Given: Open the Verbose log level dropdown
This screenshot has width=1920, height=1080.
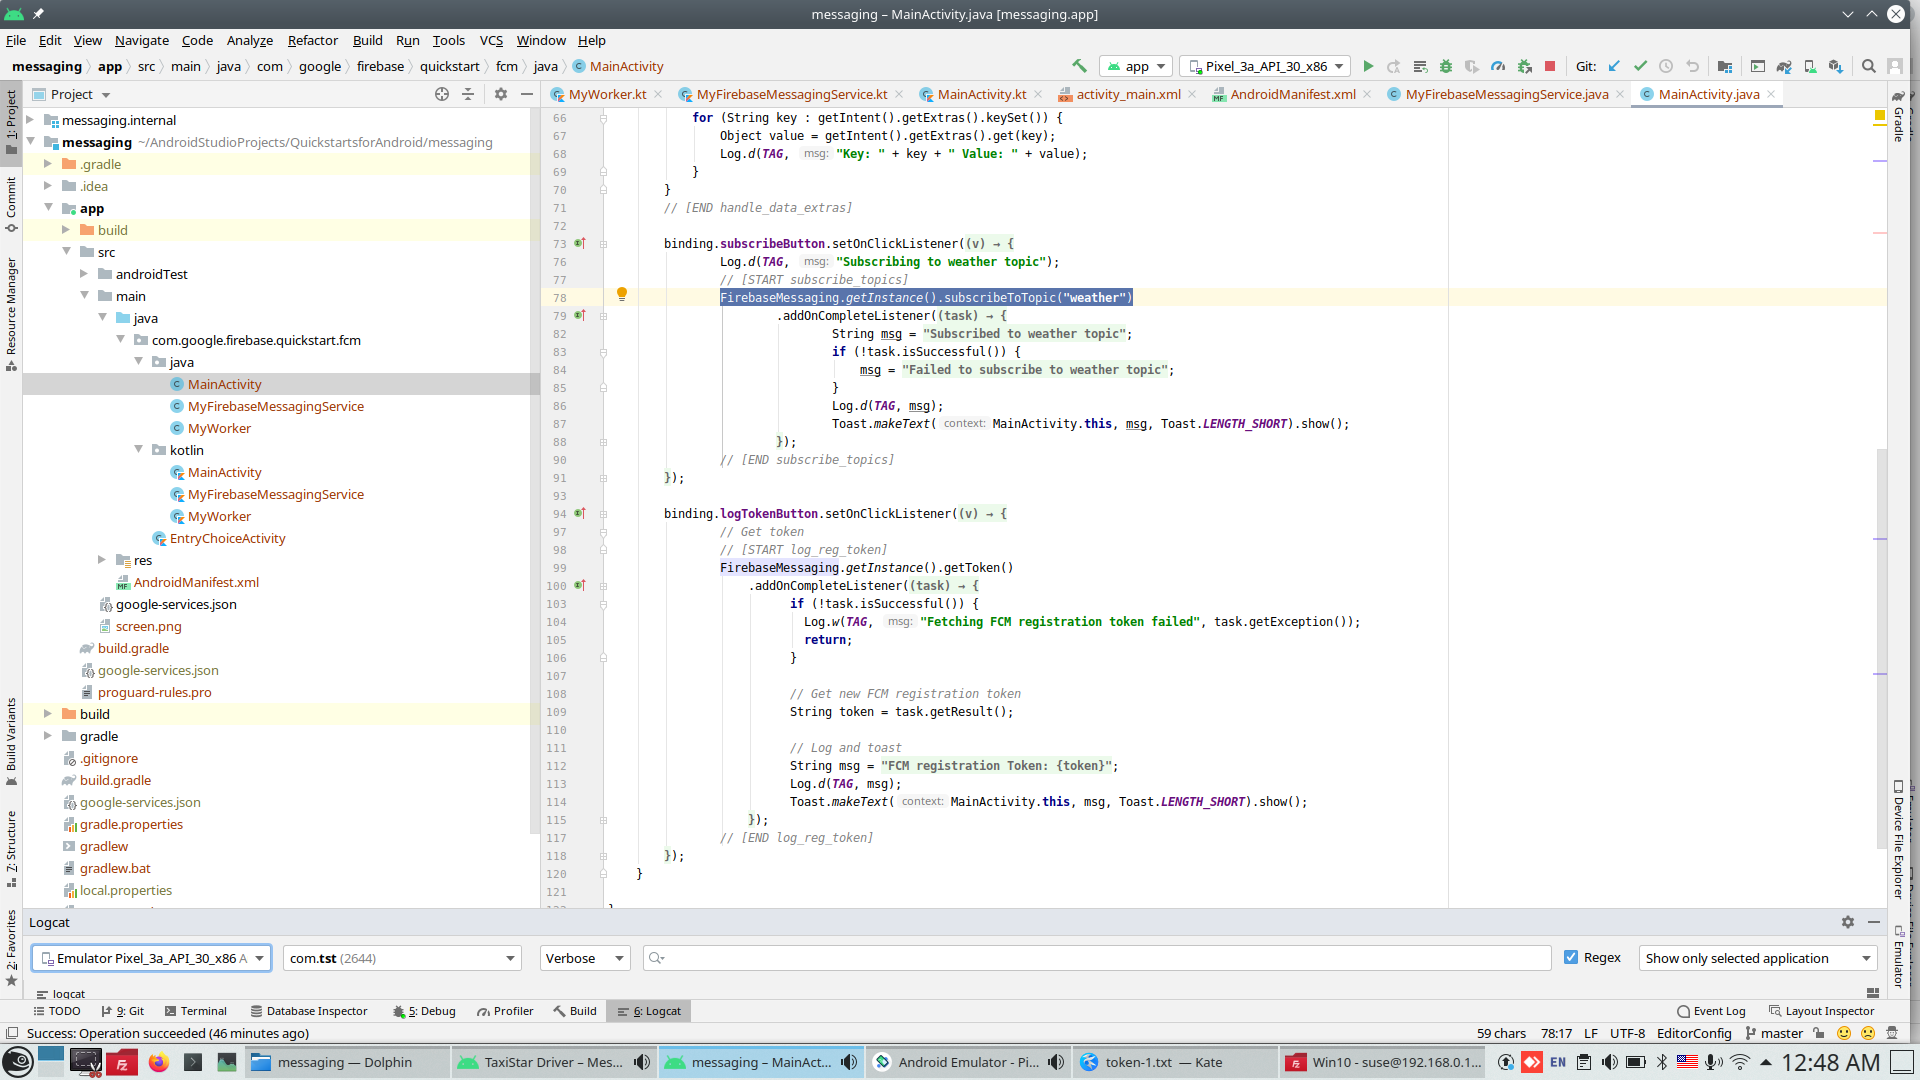Looking at the screenshot, I should pos(585,958).
